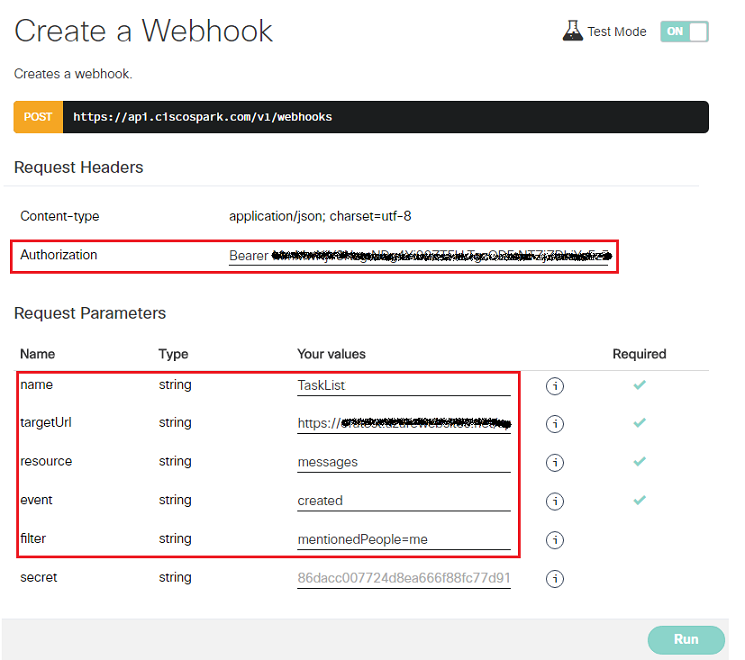Click the Test Mode flask icon
This screenshot has height=660, width=745.
(x=572, y=31)
